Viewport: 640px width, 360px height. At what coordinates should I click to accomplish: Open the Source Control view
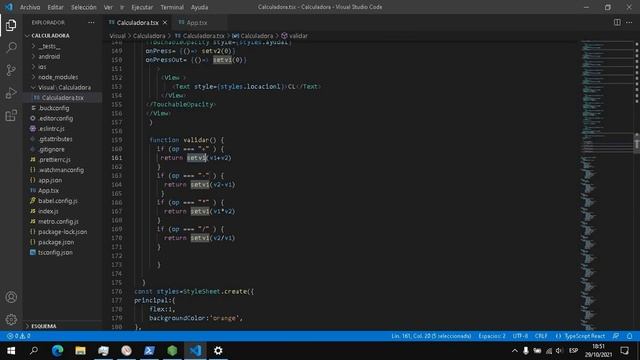pos(11,70)
